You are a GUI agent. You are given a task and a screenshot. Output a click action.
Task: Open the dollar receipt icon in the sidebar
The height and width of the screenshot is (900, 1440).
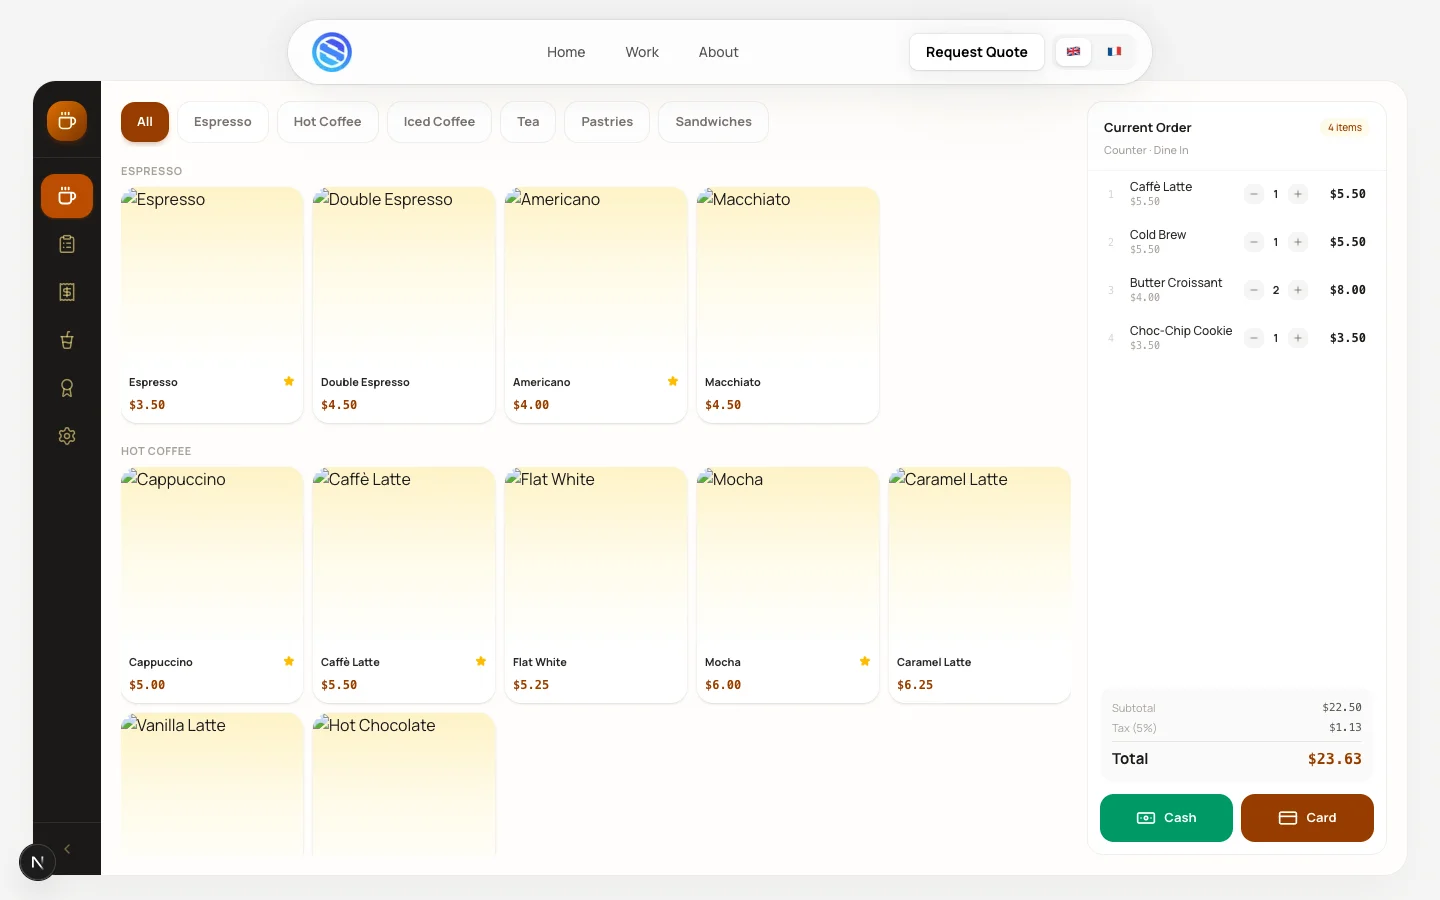pyautogui.click(x=67, y=292)
